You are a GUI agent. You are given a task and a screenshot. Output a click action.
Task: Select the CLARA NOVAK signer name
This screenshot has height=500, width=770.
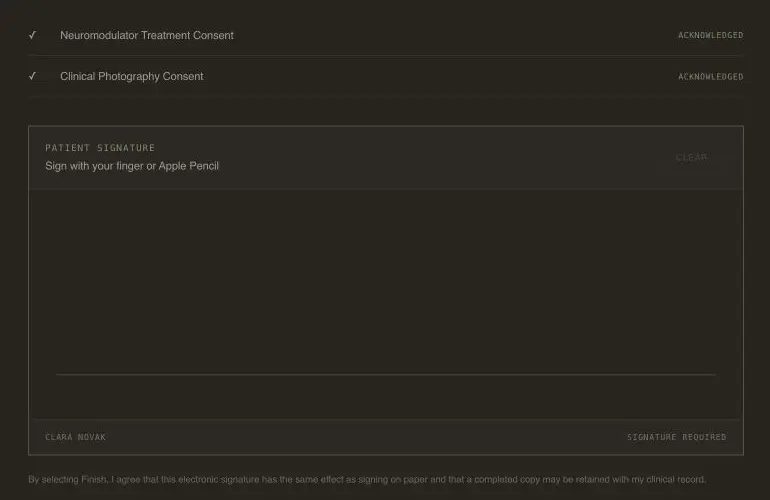click(x=76, y=437)
